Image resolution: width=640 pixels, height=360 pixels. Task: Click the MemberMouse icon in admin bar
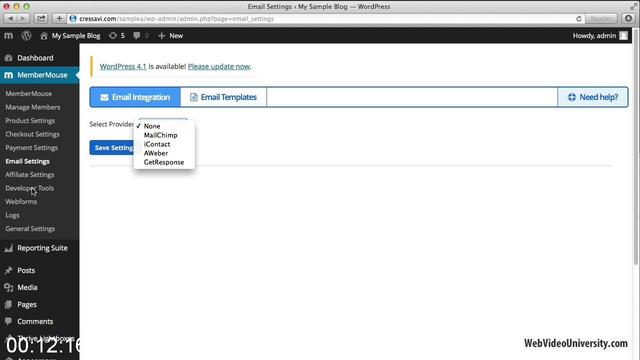click(x=8, y=36)
